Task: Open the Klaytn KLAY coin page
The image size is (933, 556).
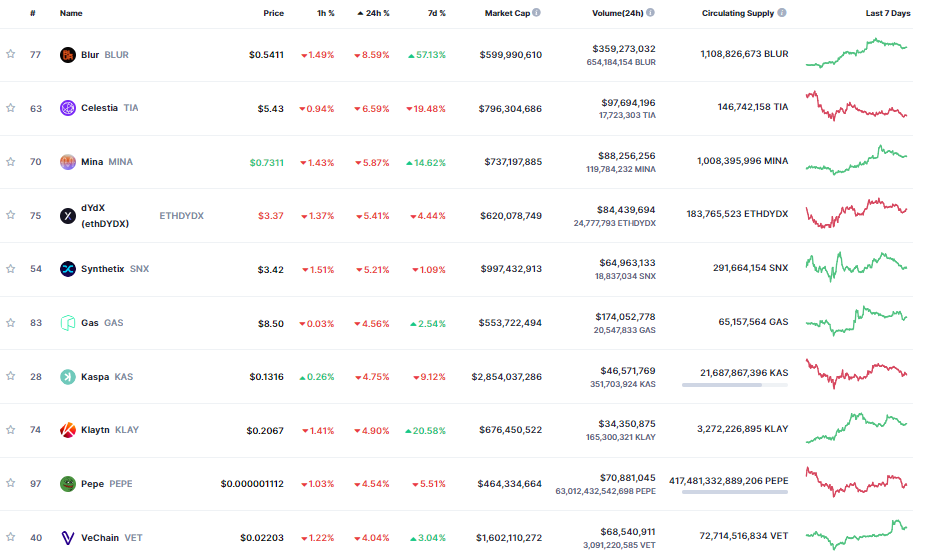Action: (x=110, y=430)
